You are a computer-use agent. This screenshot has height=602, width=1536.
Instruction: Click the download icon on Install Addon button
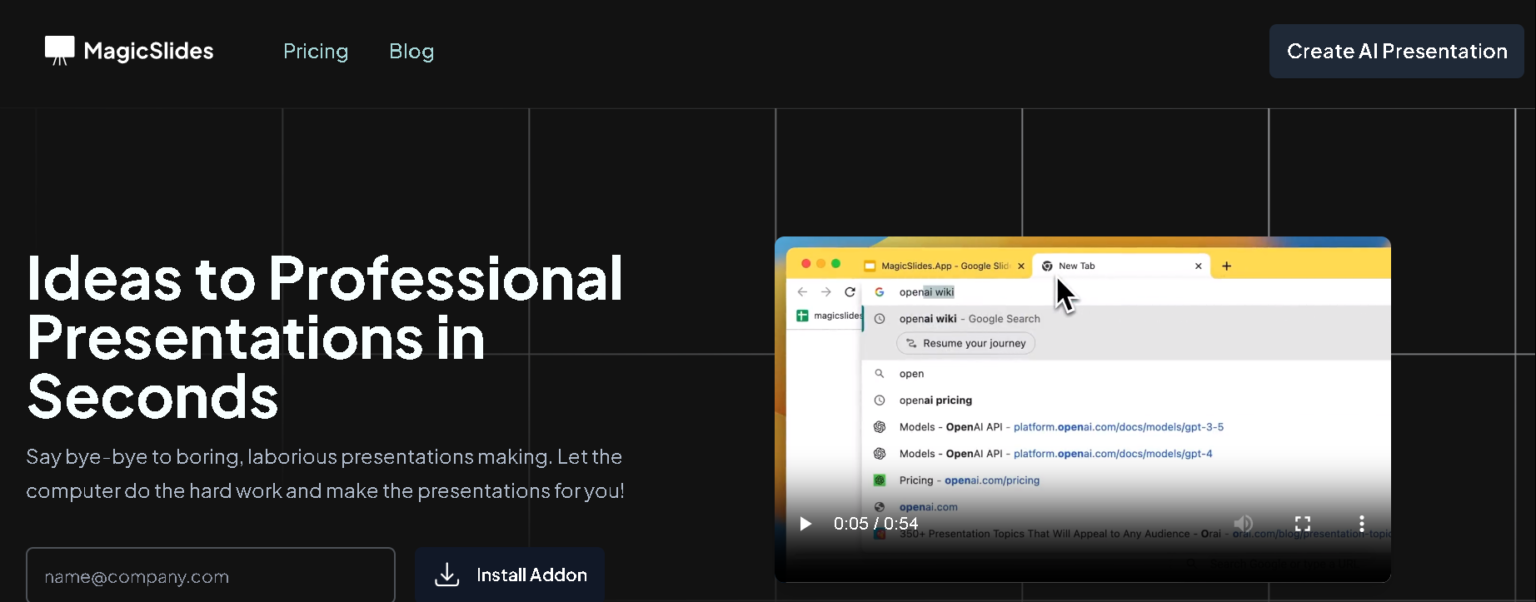point(444,574)
